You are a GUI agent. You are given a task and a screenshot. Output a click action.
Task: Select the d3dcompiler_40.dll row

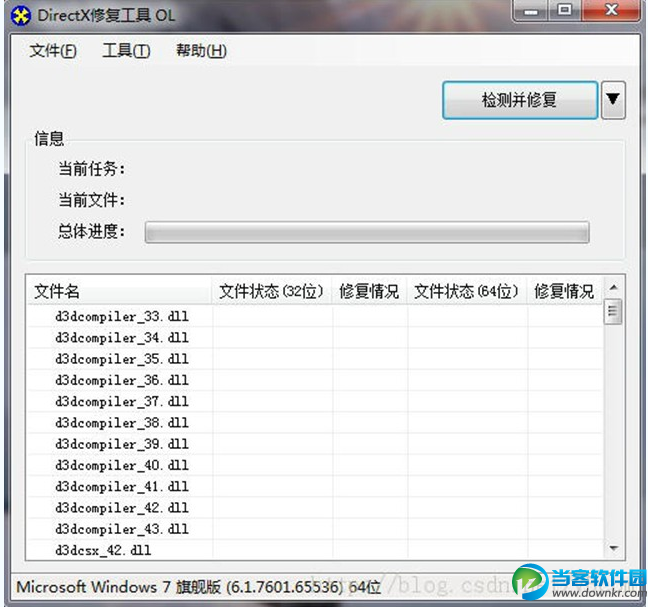point(315,466)
